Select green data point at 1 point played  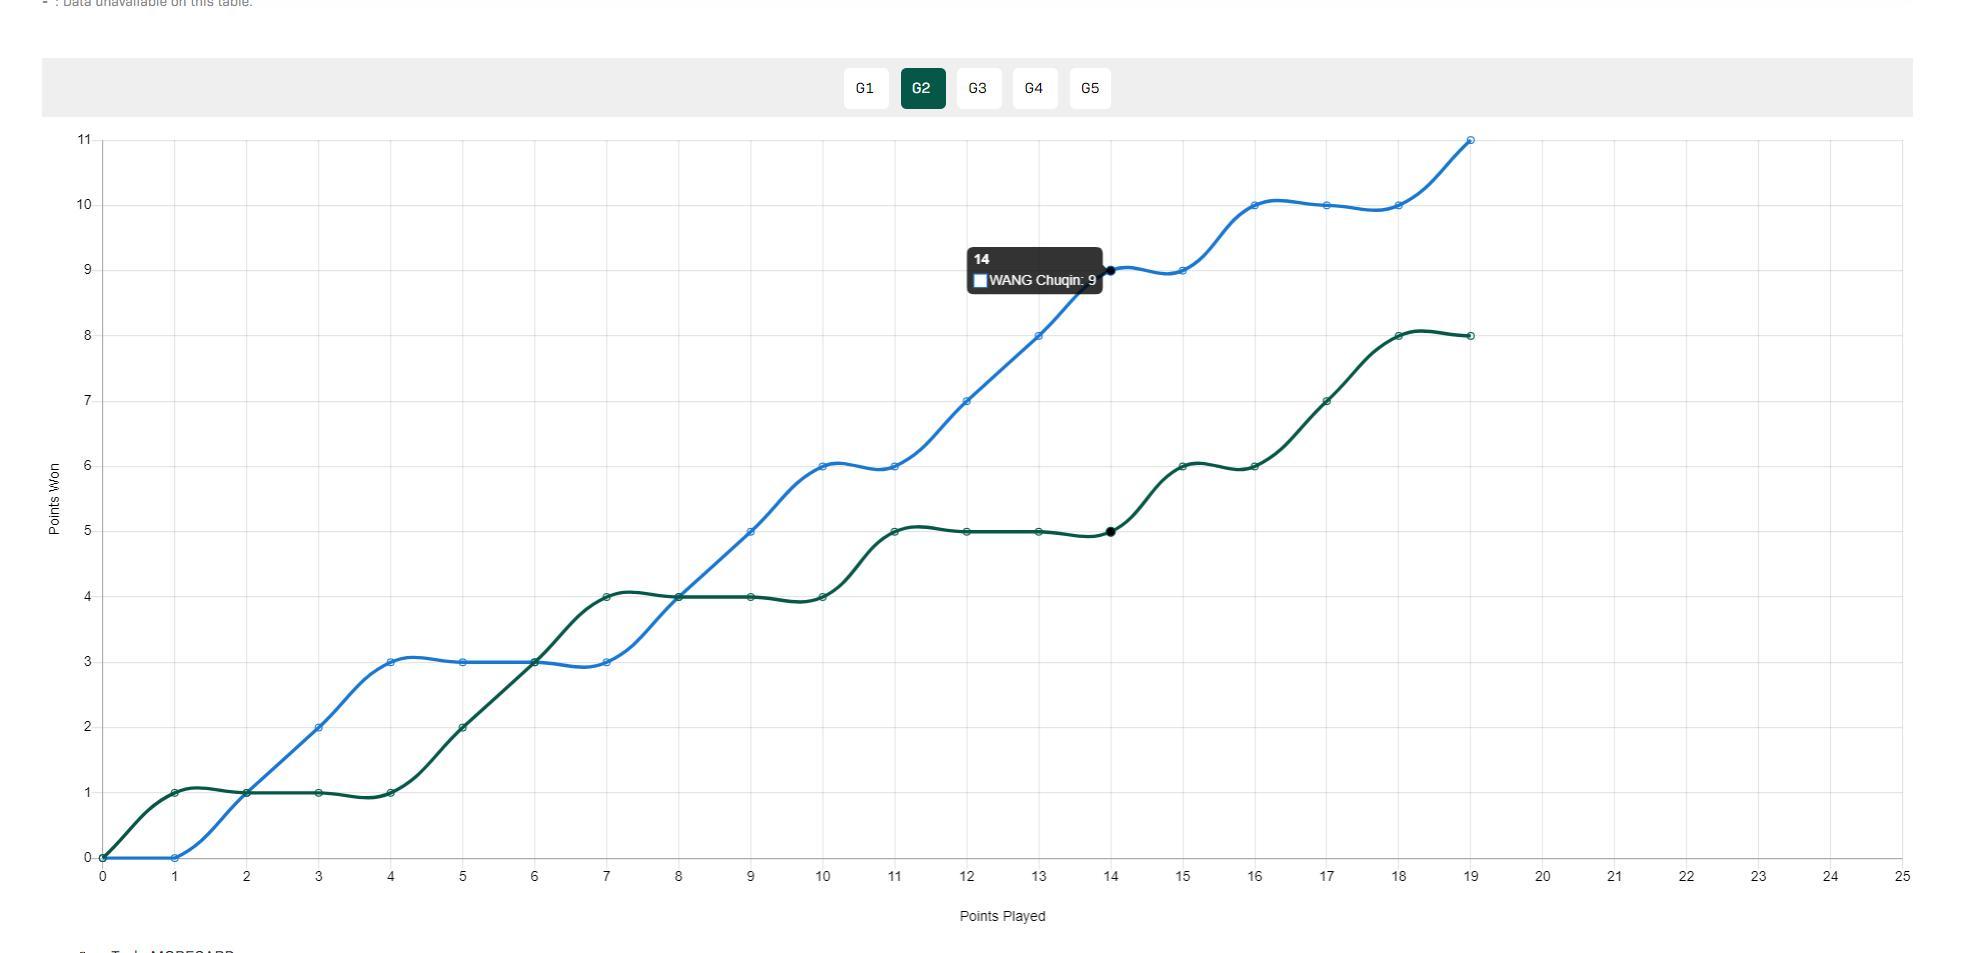click(175, 793)
